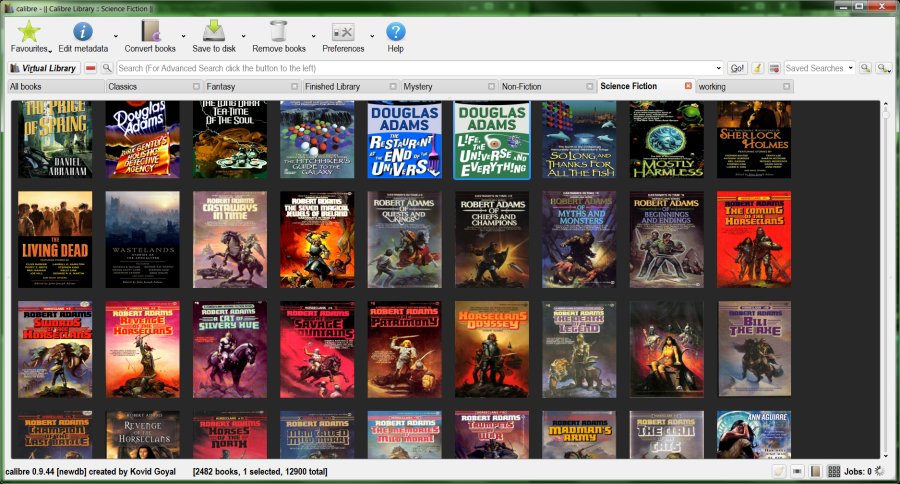Click the Virtual Library button

click(42, 68)
